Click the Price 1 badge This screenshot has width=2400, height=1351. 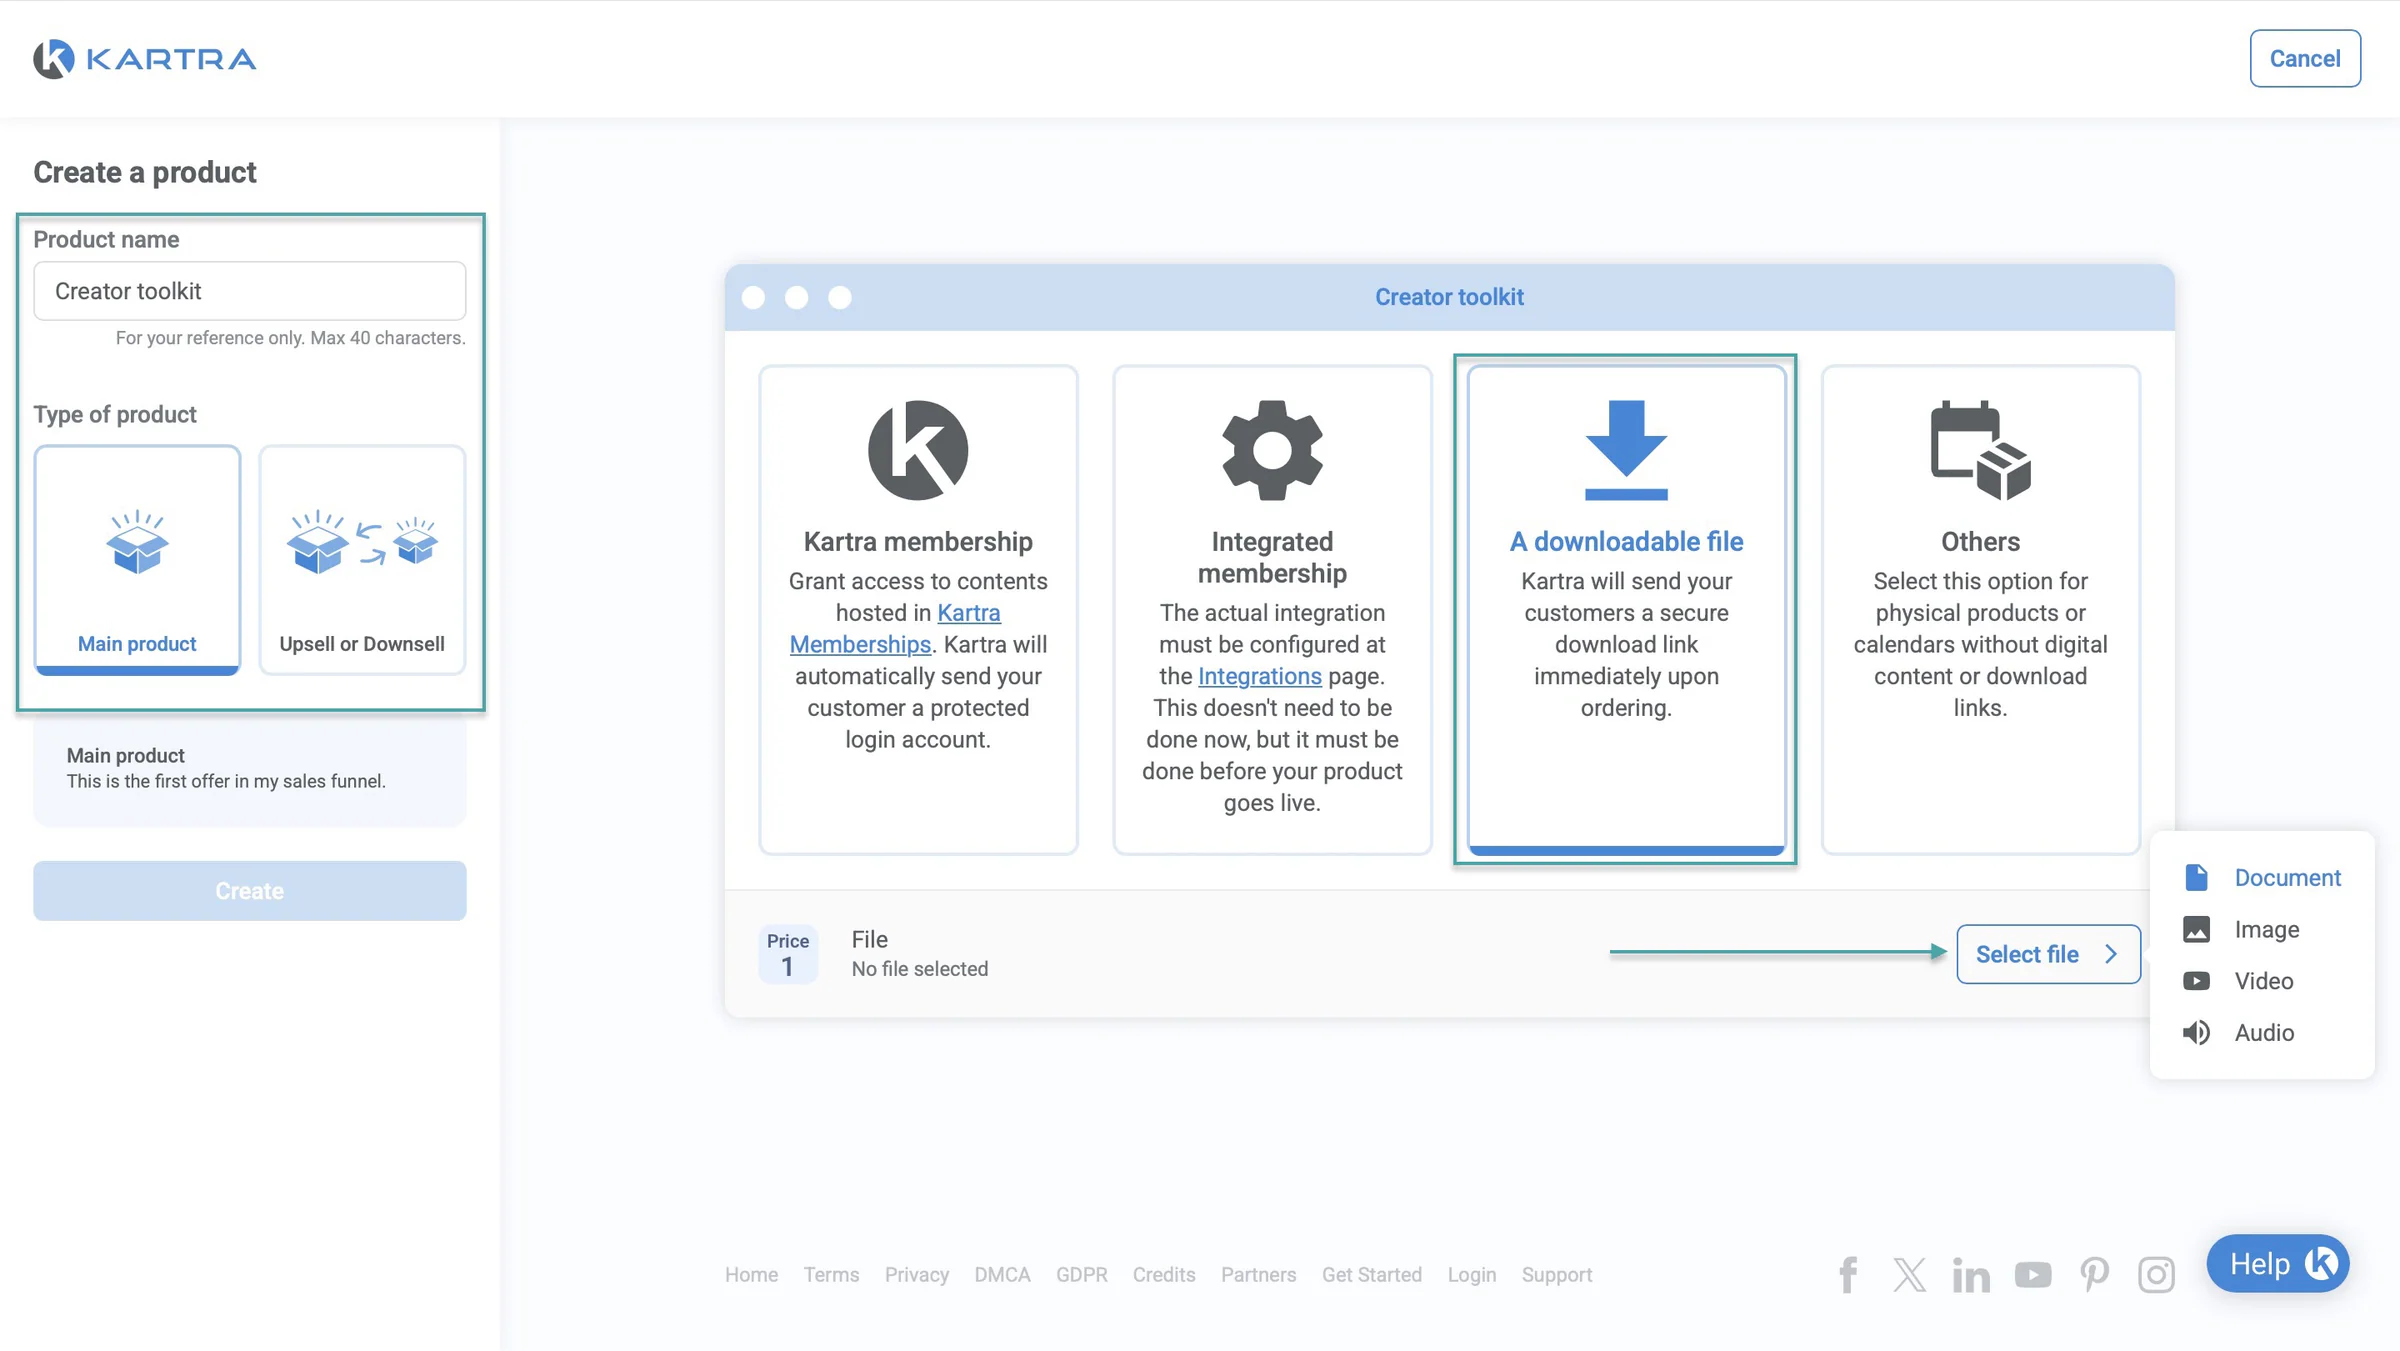pyautogui.click(x=788, y=954)
